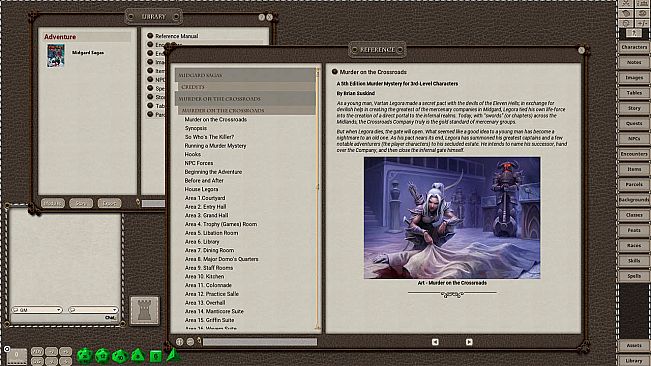Click the Reference index vertical scrollbar
The image size is (651, 366).
[x=318, y=198]
